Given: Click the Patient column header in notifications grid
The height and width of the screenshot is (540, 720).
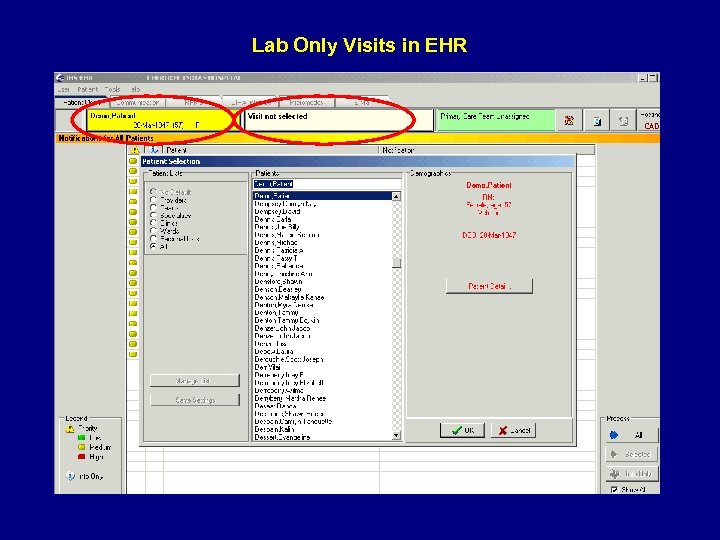Looking at the screenshot, I should 271,150.
